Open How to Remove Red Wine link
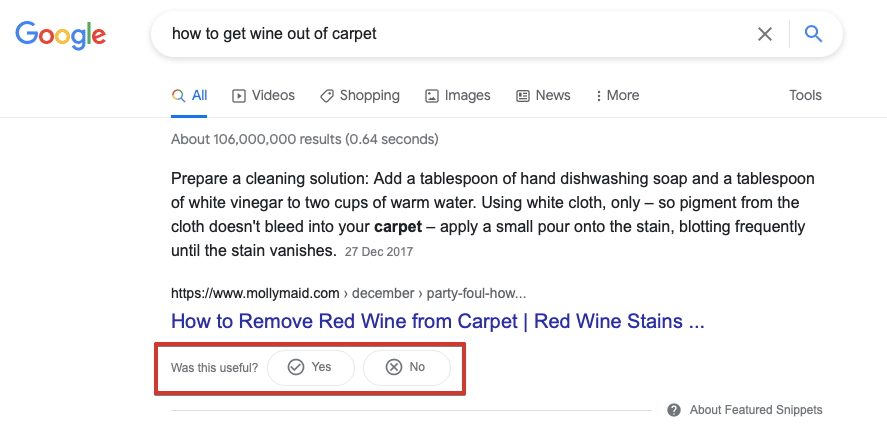The width and height of the screenshot is (887, 433). coord(438,321)
